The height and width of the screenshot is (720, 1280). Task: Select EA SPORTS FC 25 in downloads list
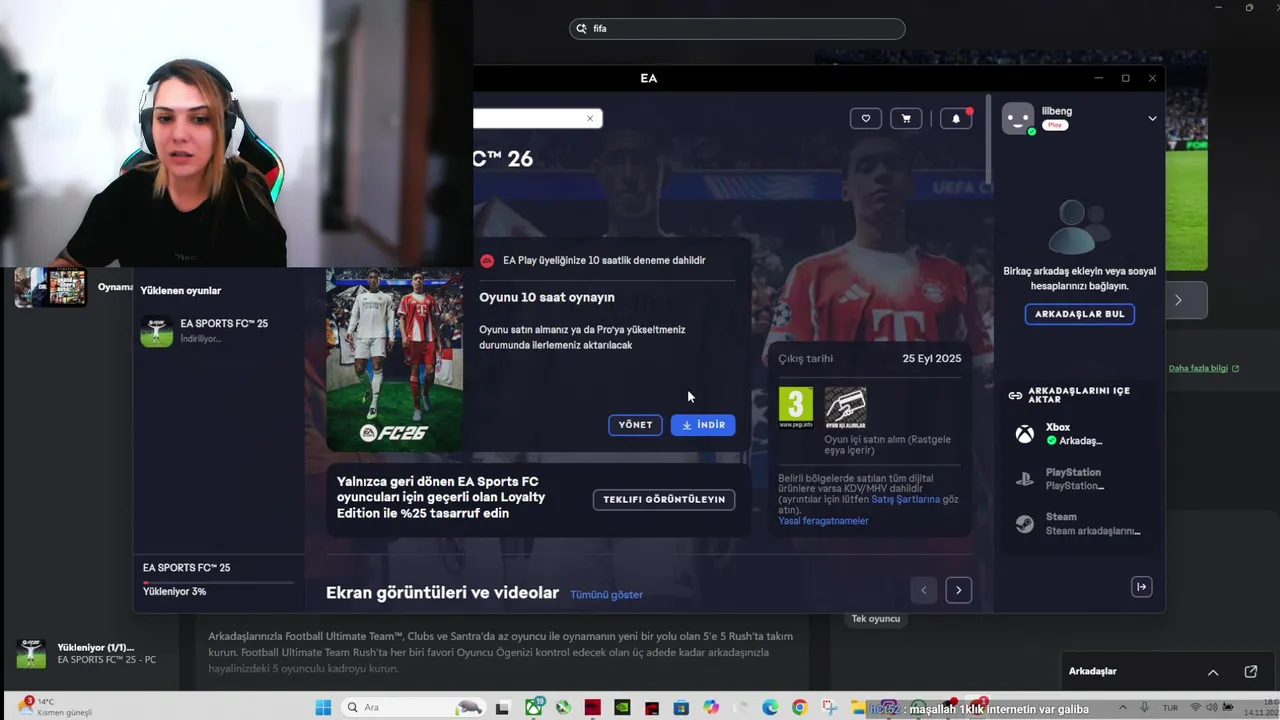tap(219, 331)
